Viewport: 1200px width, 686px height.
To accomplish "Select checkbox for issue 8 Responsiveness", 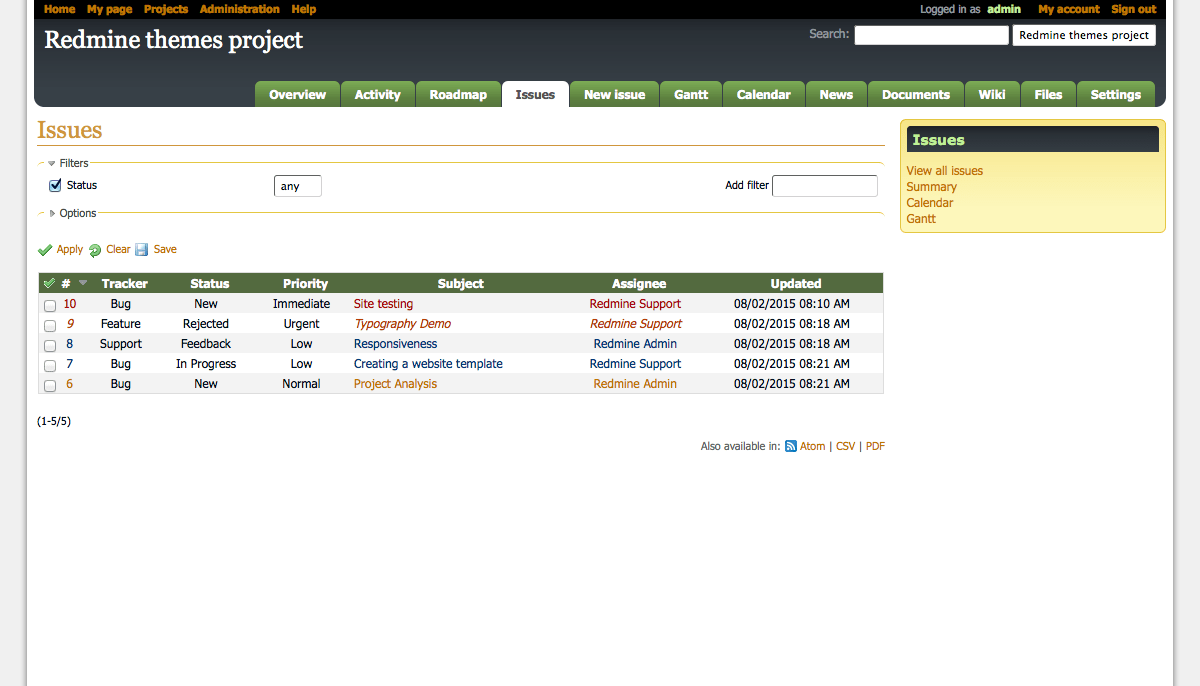I will click(x=50, y=345).
